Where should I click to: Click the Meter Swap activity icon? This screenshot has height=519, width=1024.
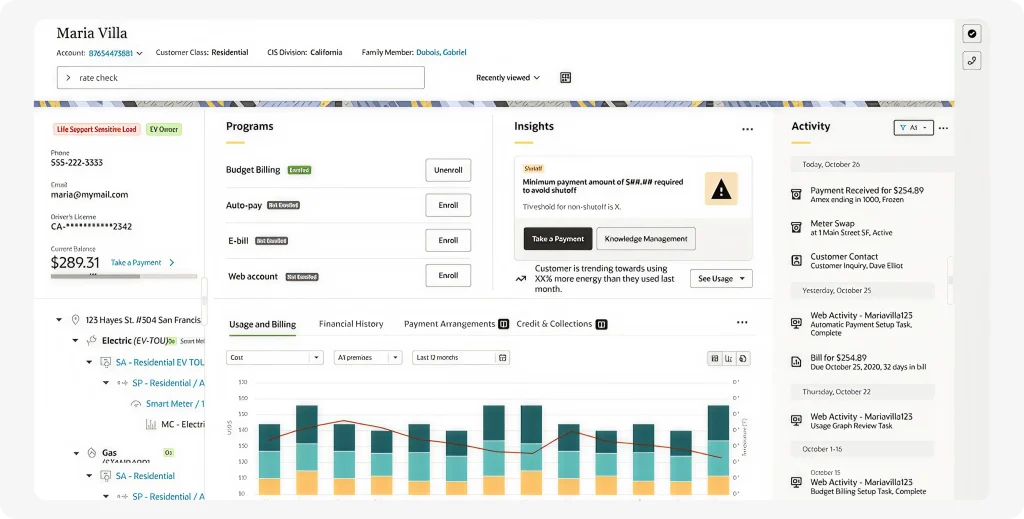[796, 227]
